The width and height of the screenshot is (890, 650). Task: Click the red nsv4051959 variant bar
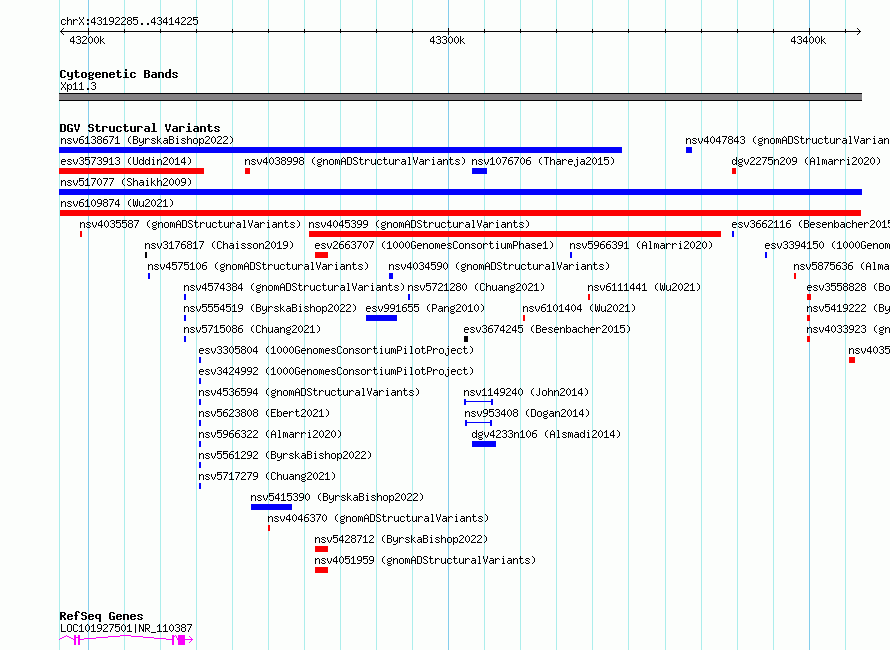point(321,570)
